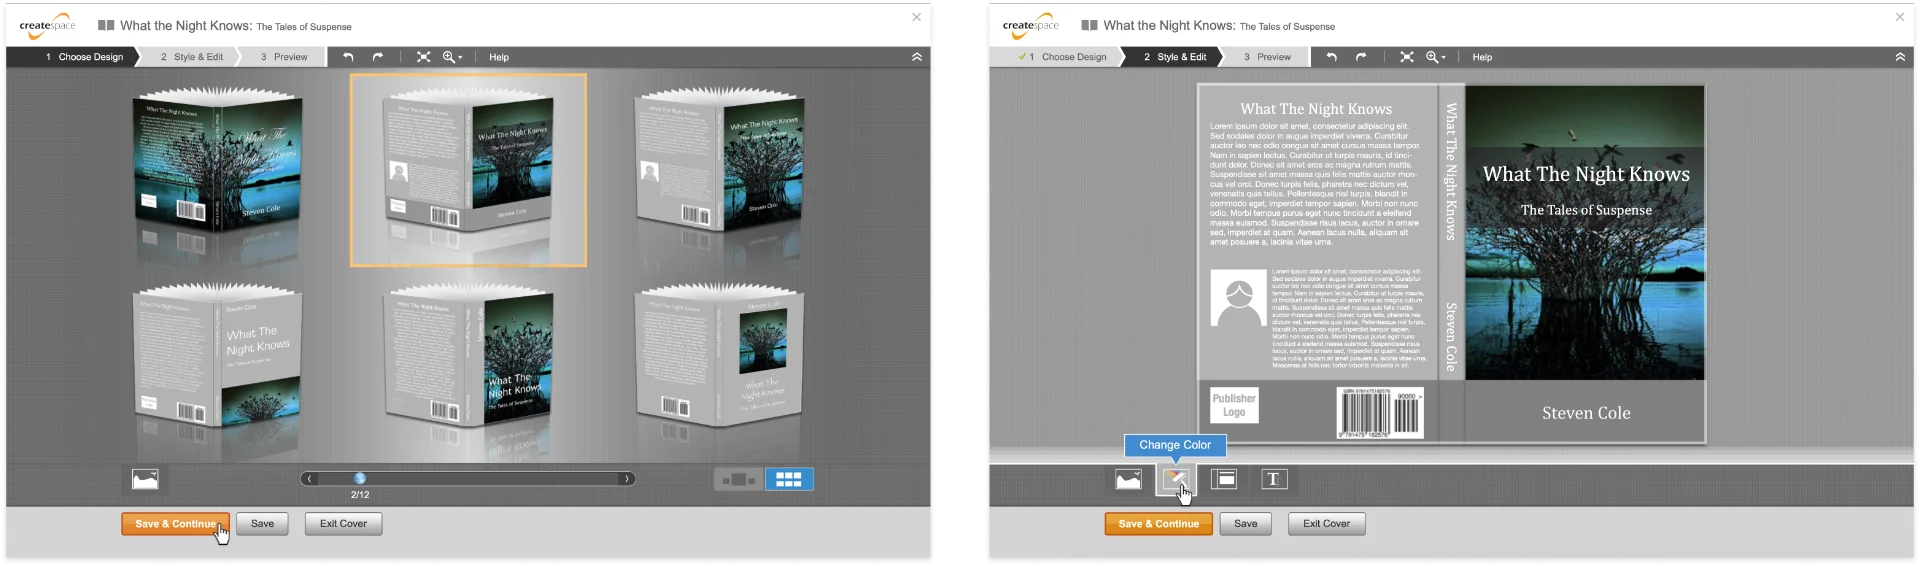Screen dimensions: 1920x566
Task: Collapse the toolbar with double chevron in Style & Edit window
Action: pyautogui.click(x=1900, y=57)
